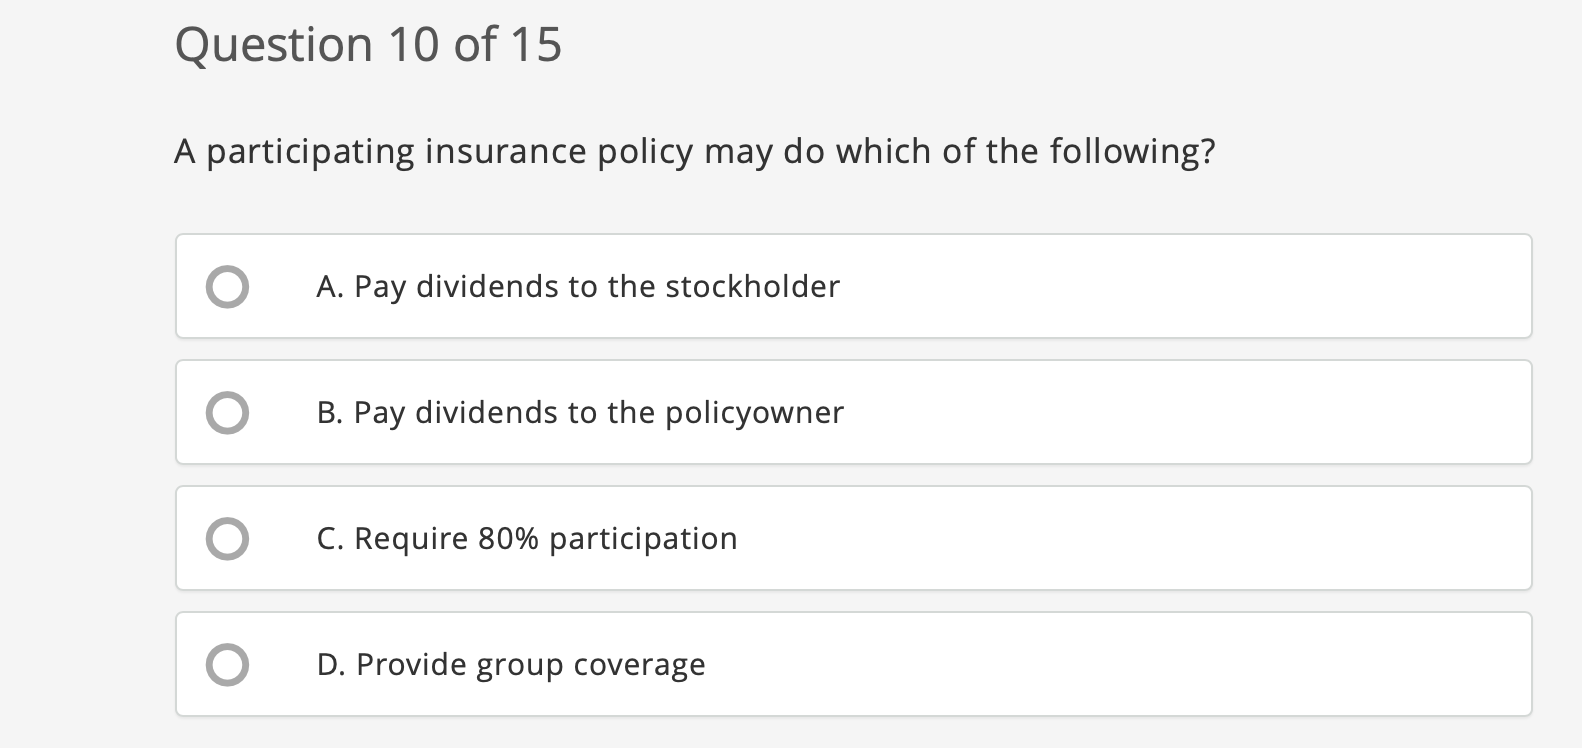This screenshot has height=748, width=1582.
Task: Choose answer B, Pay dividends to the policyowner
Action: (580, 412)
